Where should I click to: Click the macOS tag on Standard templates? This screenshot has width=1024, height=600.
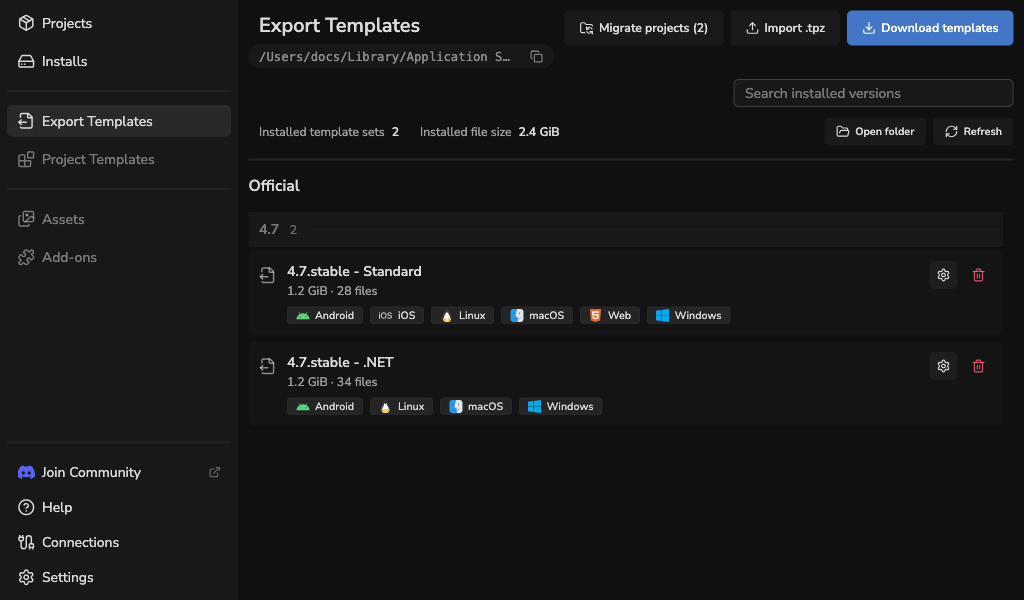point(537,315)
